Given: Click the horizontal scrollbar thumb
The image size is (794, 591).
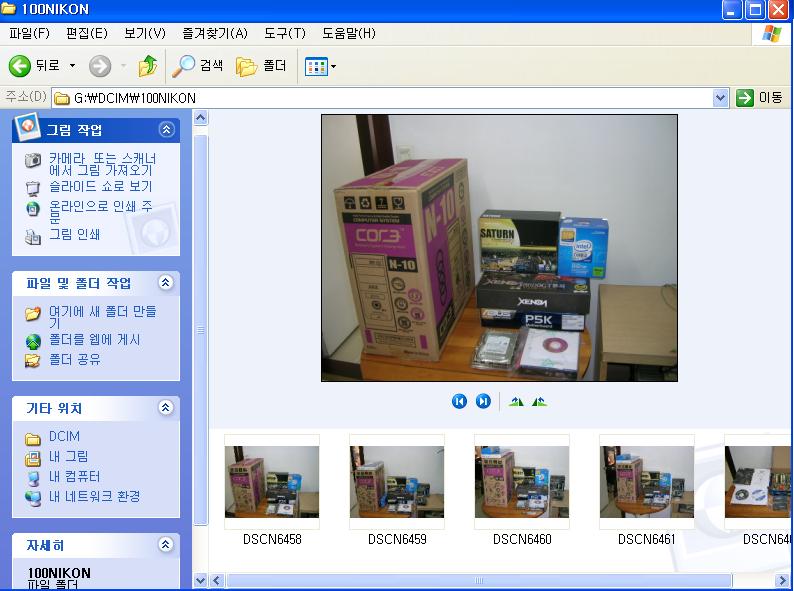Looking at the screenshot, I should pyautogui.click(x=479, y=580).
